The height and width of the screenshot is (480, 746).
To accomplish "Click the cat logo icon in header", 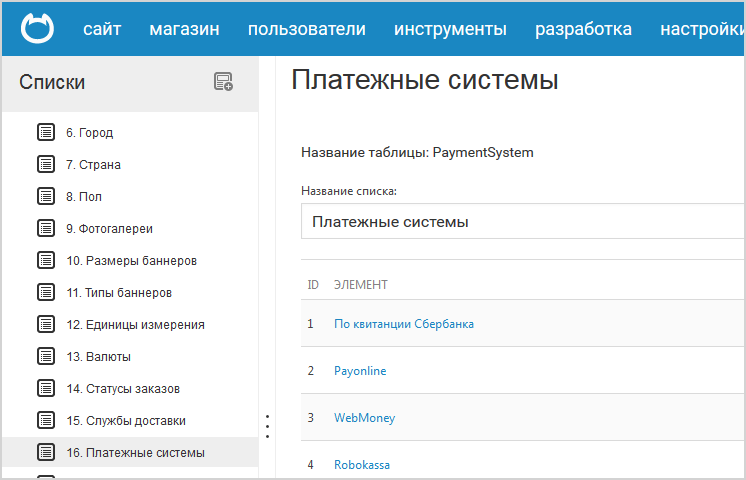I will point(36,28).
